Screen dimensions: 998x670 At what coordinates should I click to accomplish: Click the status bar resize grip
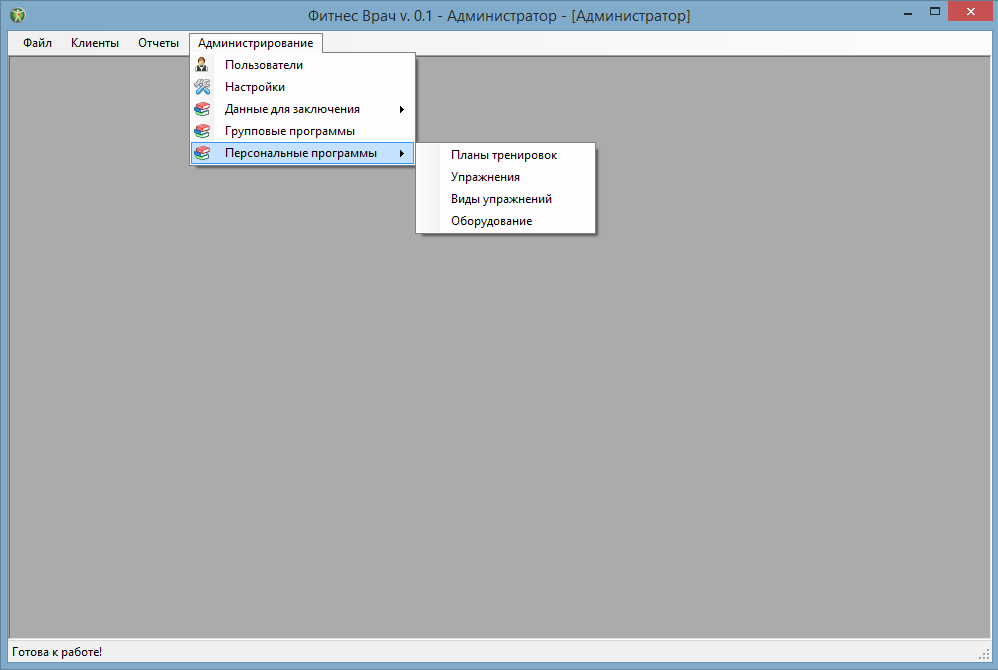pyautogui.click(x=983, y=653)
